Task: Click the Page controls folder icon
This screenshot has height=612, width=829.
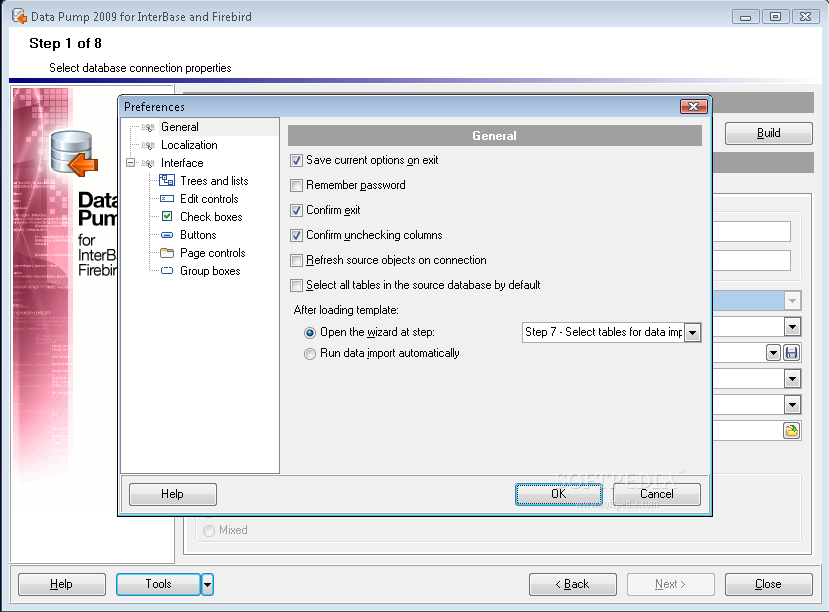Action: pyautogui.click(x=167, y=253)
